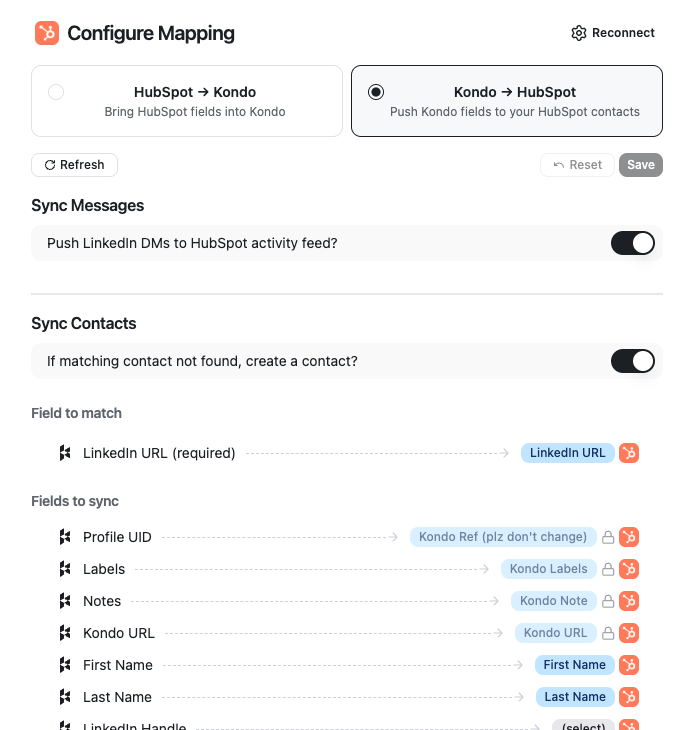This screenshot has width=693, height=730.
Task: Open the LinkedIn URL field mapping dropdown
Action: pyautogui.click(x=567, y=453)
